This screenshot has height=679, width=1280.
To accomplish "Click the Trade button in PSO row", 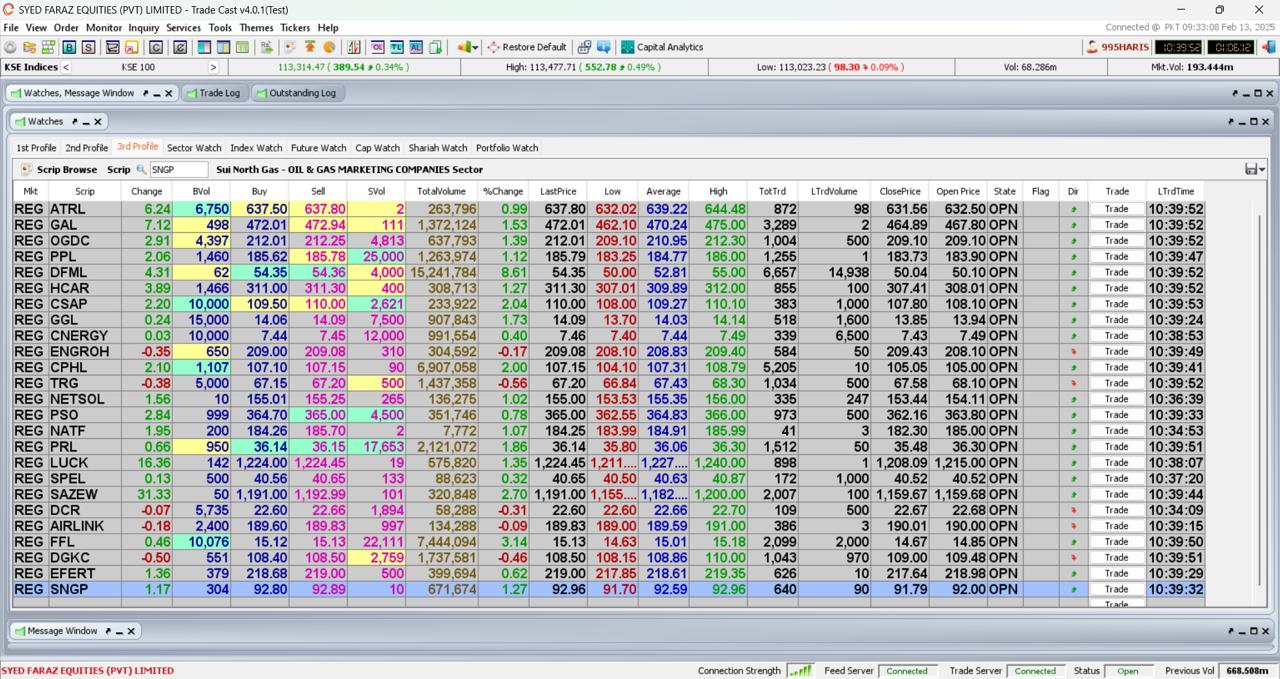I will click(x=1116, y=415).
